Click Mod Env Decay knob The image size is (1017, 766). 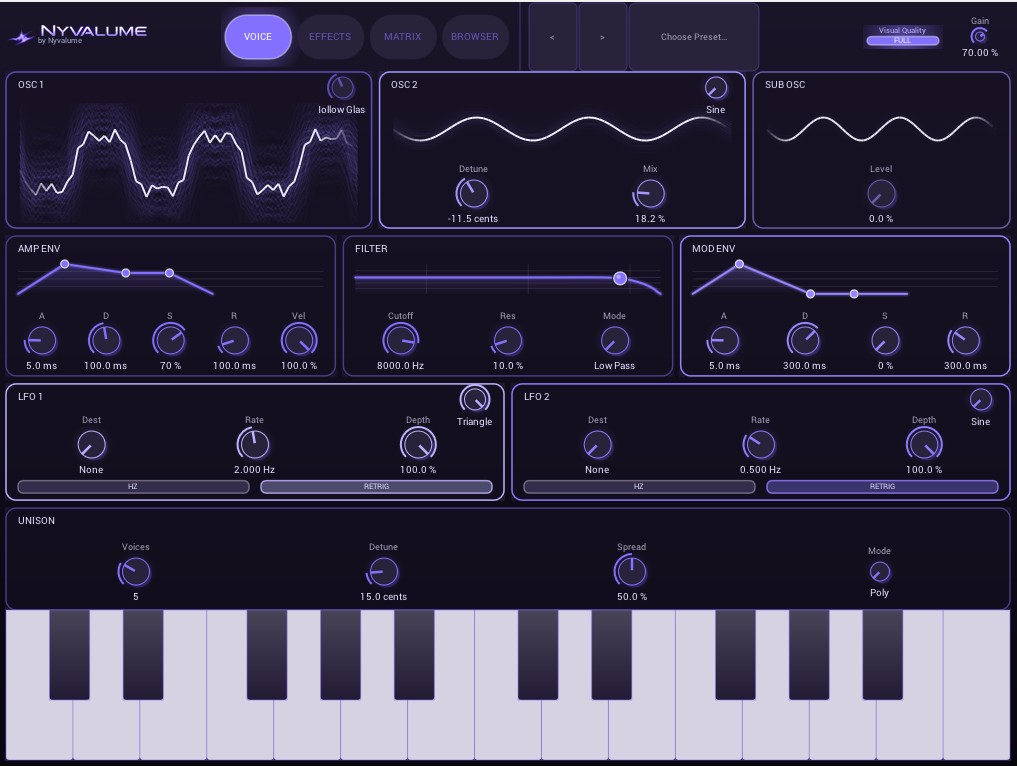tap(804, 341)
